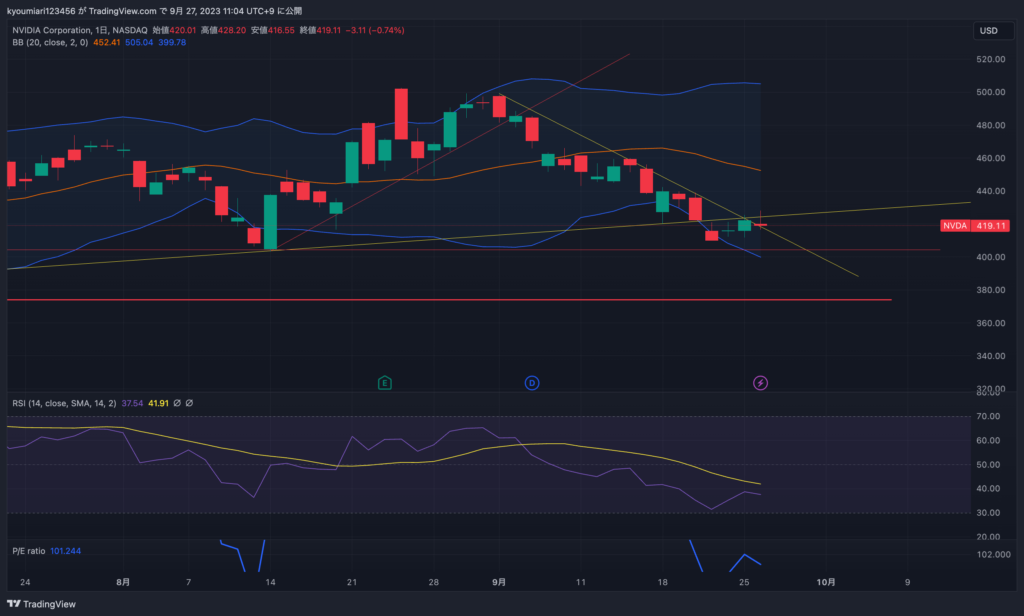This screenshot has width=1024, height=616.
Task: Click the date label 14 on time axis
Action: click(270, 581)
